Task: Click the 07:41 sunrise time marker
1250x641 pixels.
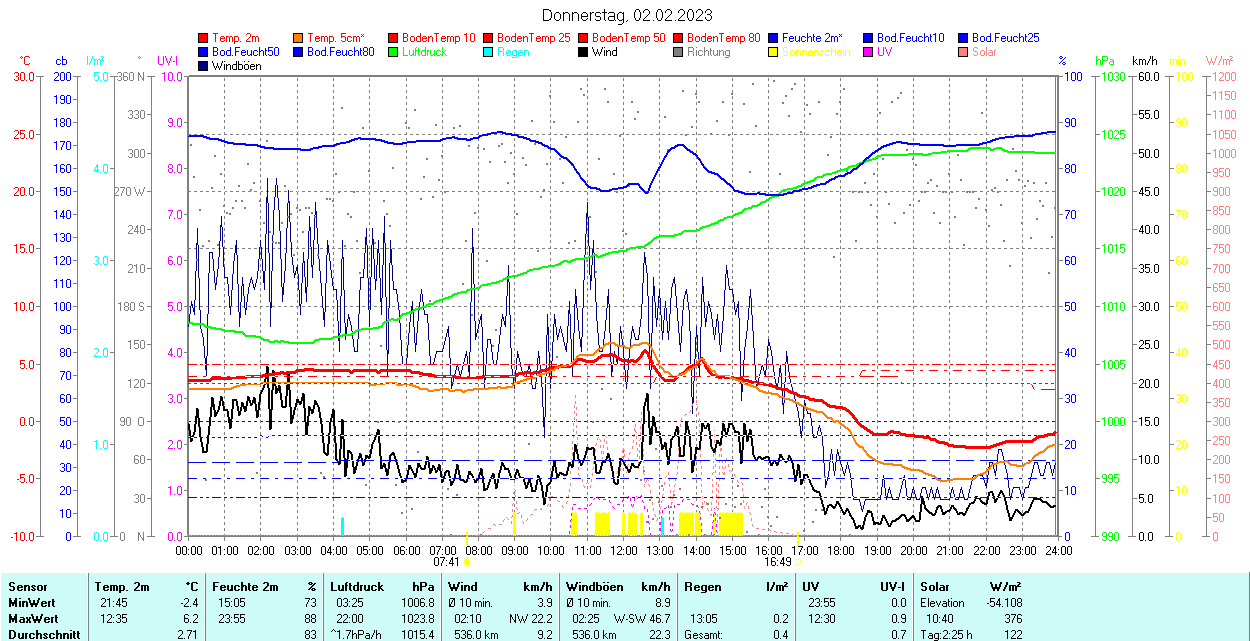Action: tap(446, 562)
